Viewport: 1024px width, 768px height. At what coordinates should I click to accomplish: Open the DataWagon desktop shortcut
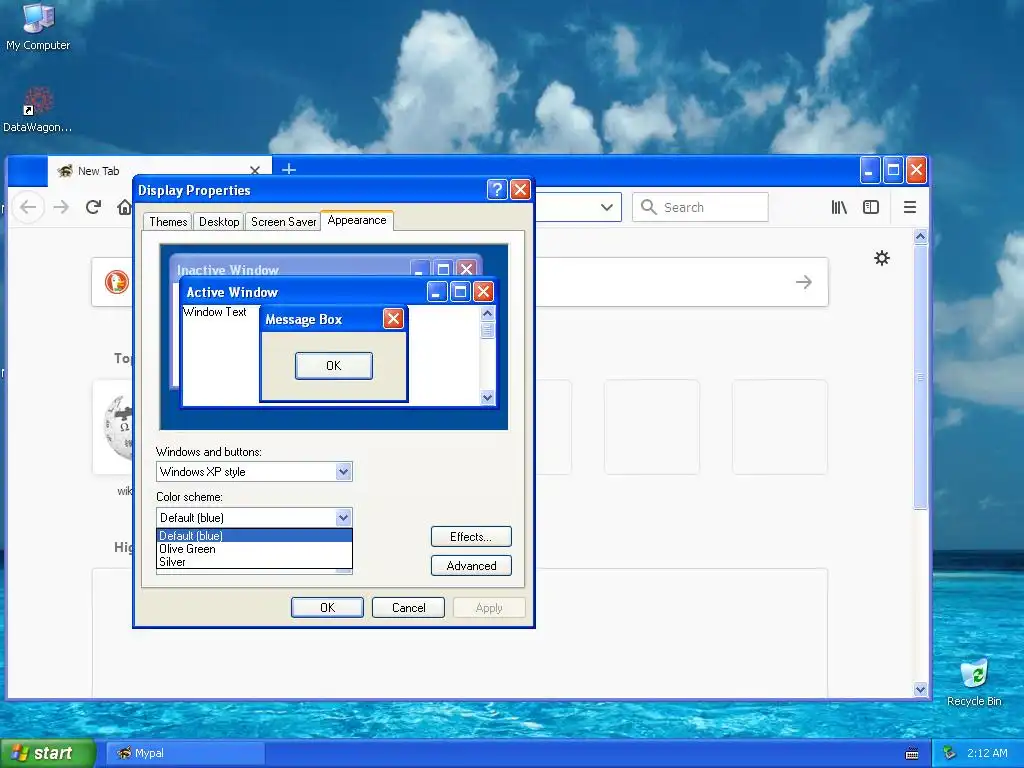[38, 110]
